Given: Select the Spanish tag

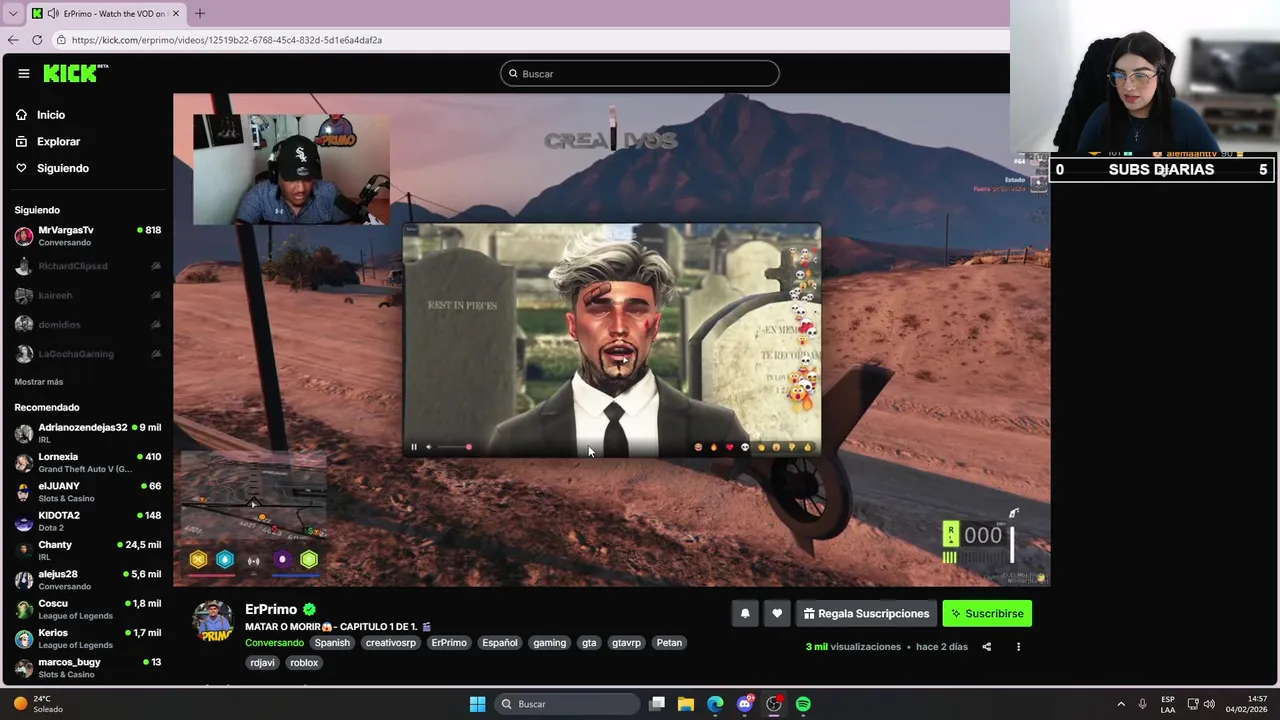Looking at the screenshot, I should [332, 643].
